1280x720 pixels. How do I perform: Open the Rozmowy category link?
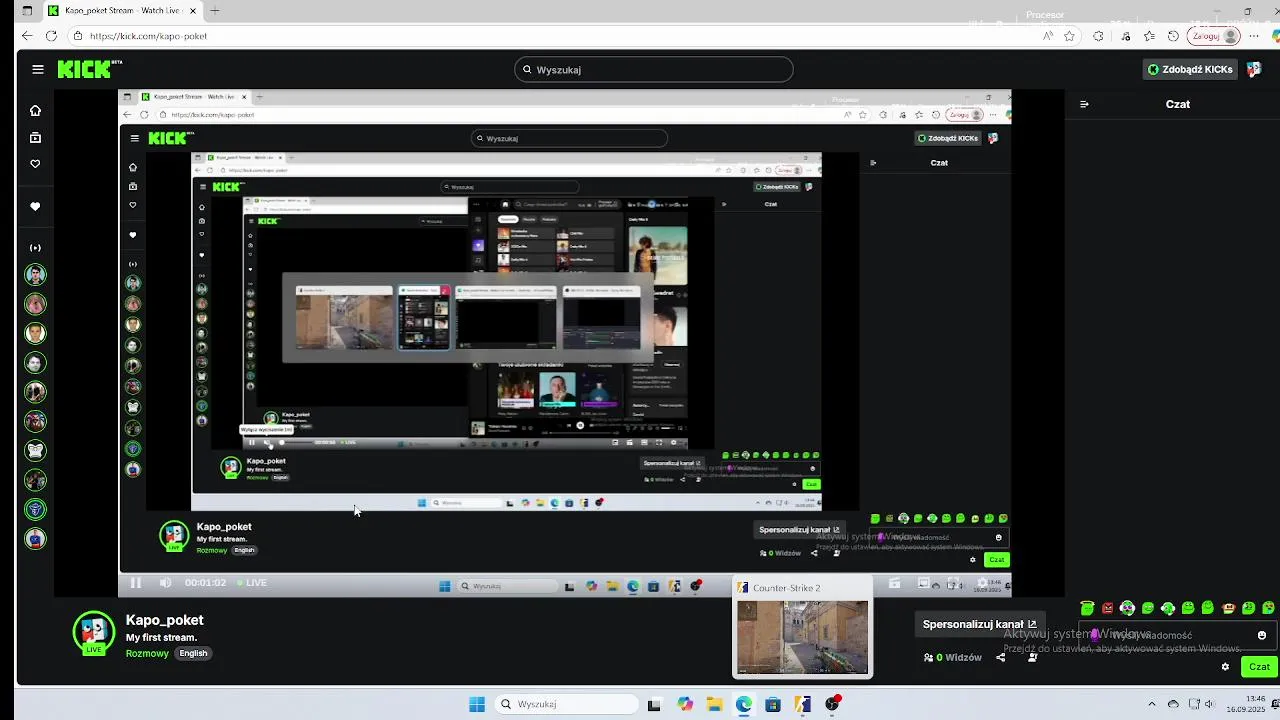[147, 653]
